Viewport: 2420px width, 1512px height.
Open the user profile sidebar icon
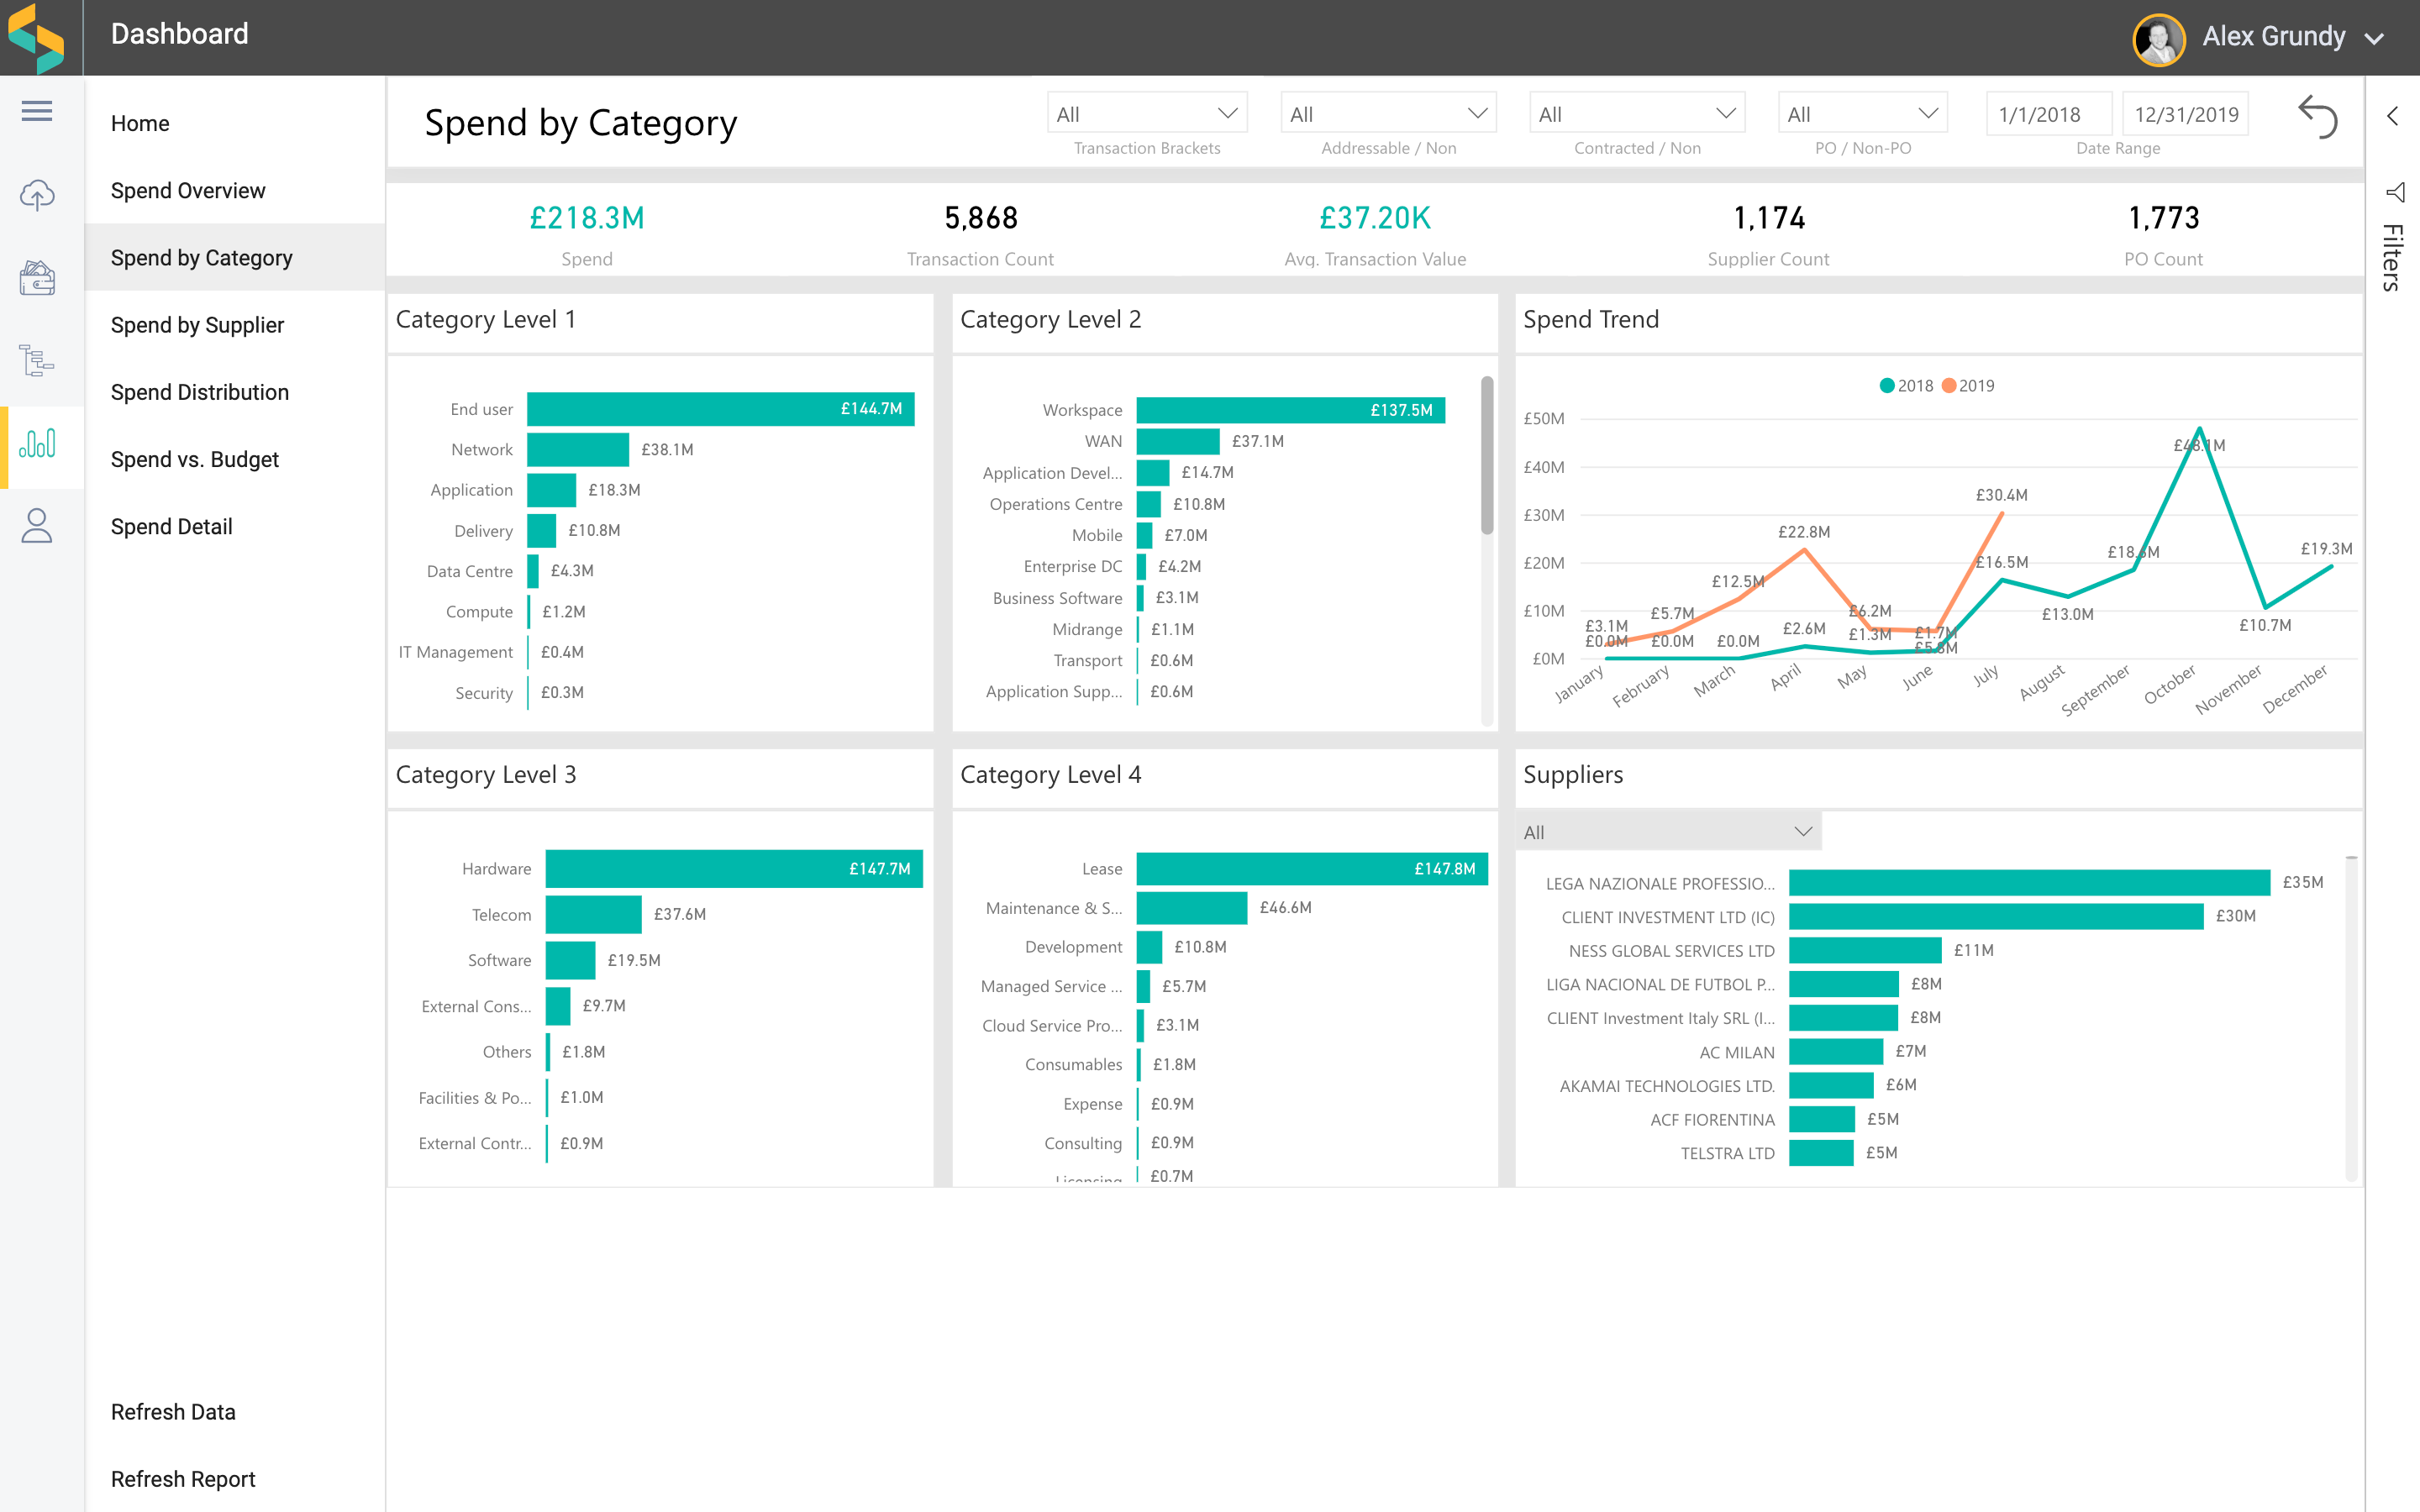(37, 526)
